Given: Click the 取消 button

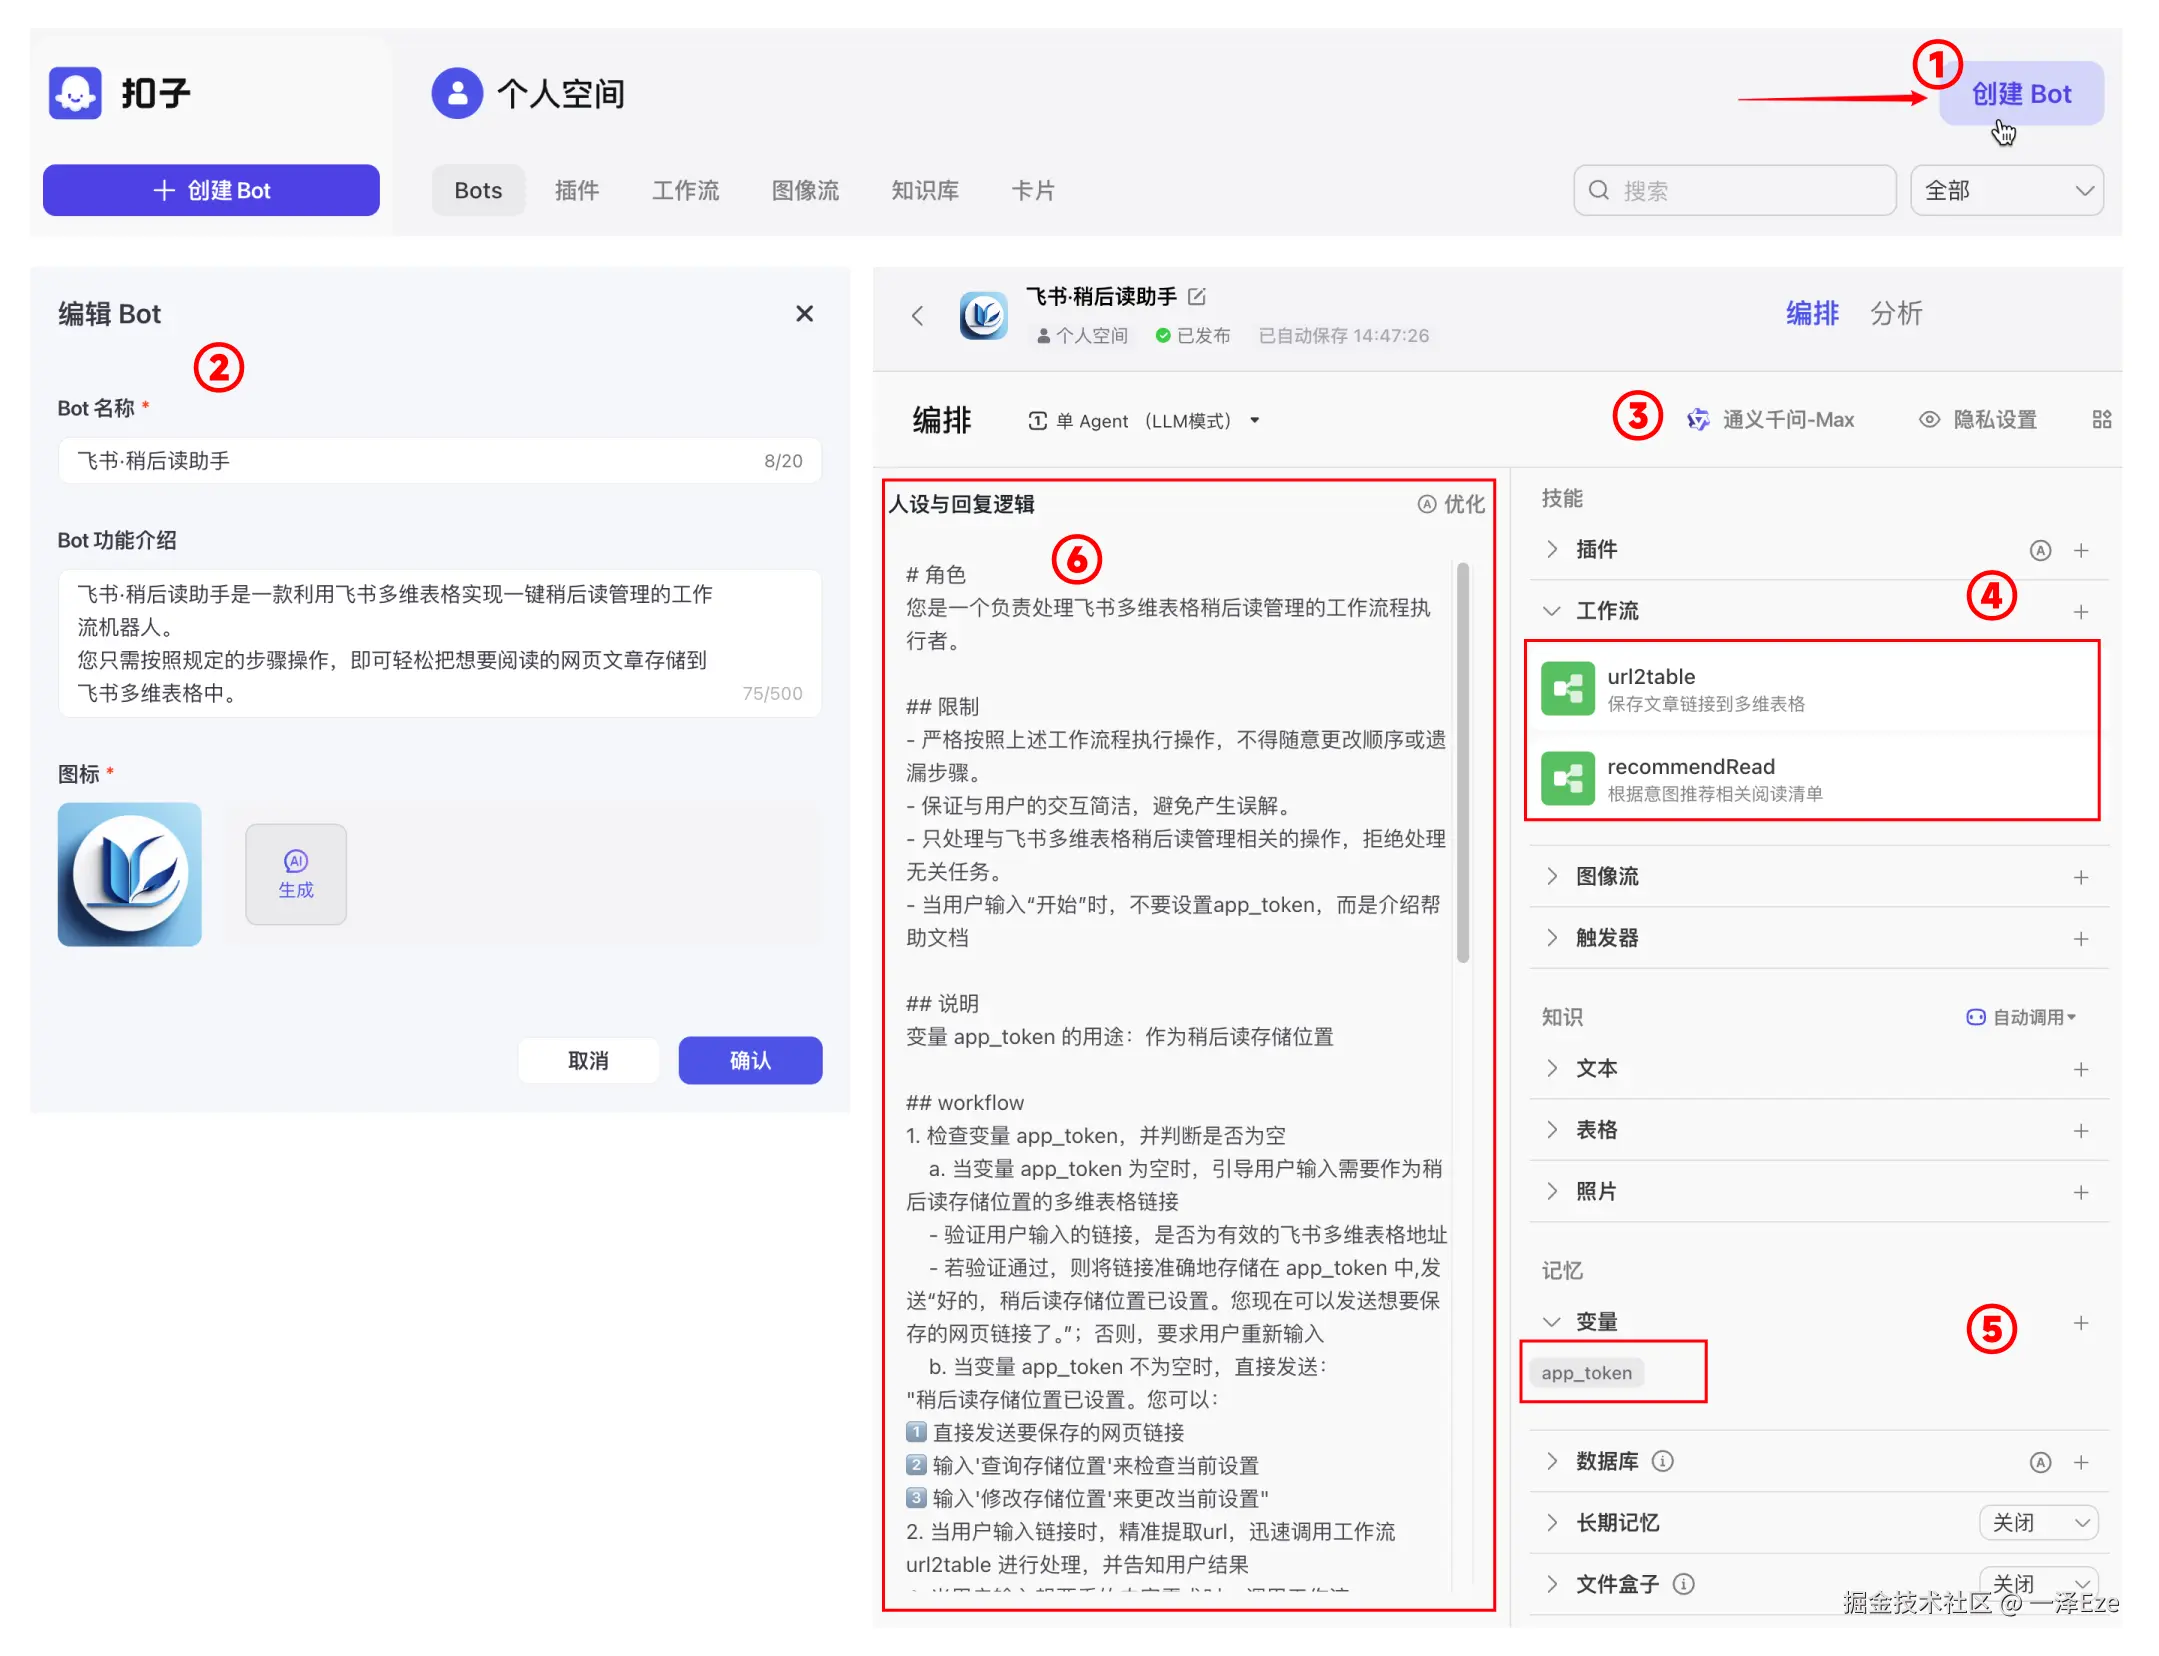Looking at the screenshot, I should point(588,1061).
